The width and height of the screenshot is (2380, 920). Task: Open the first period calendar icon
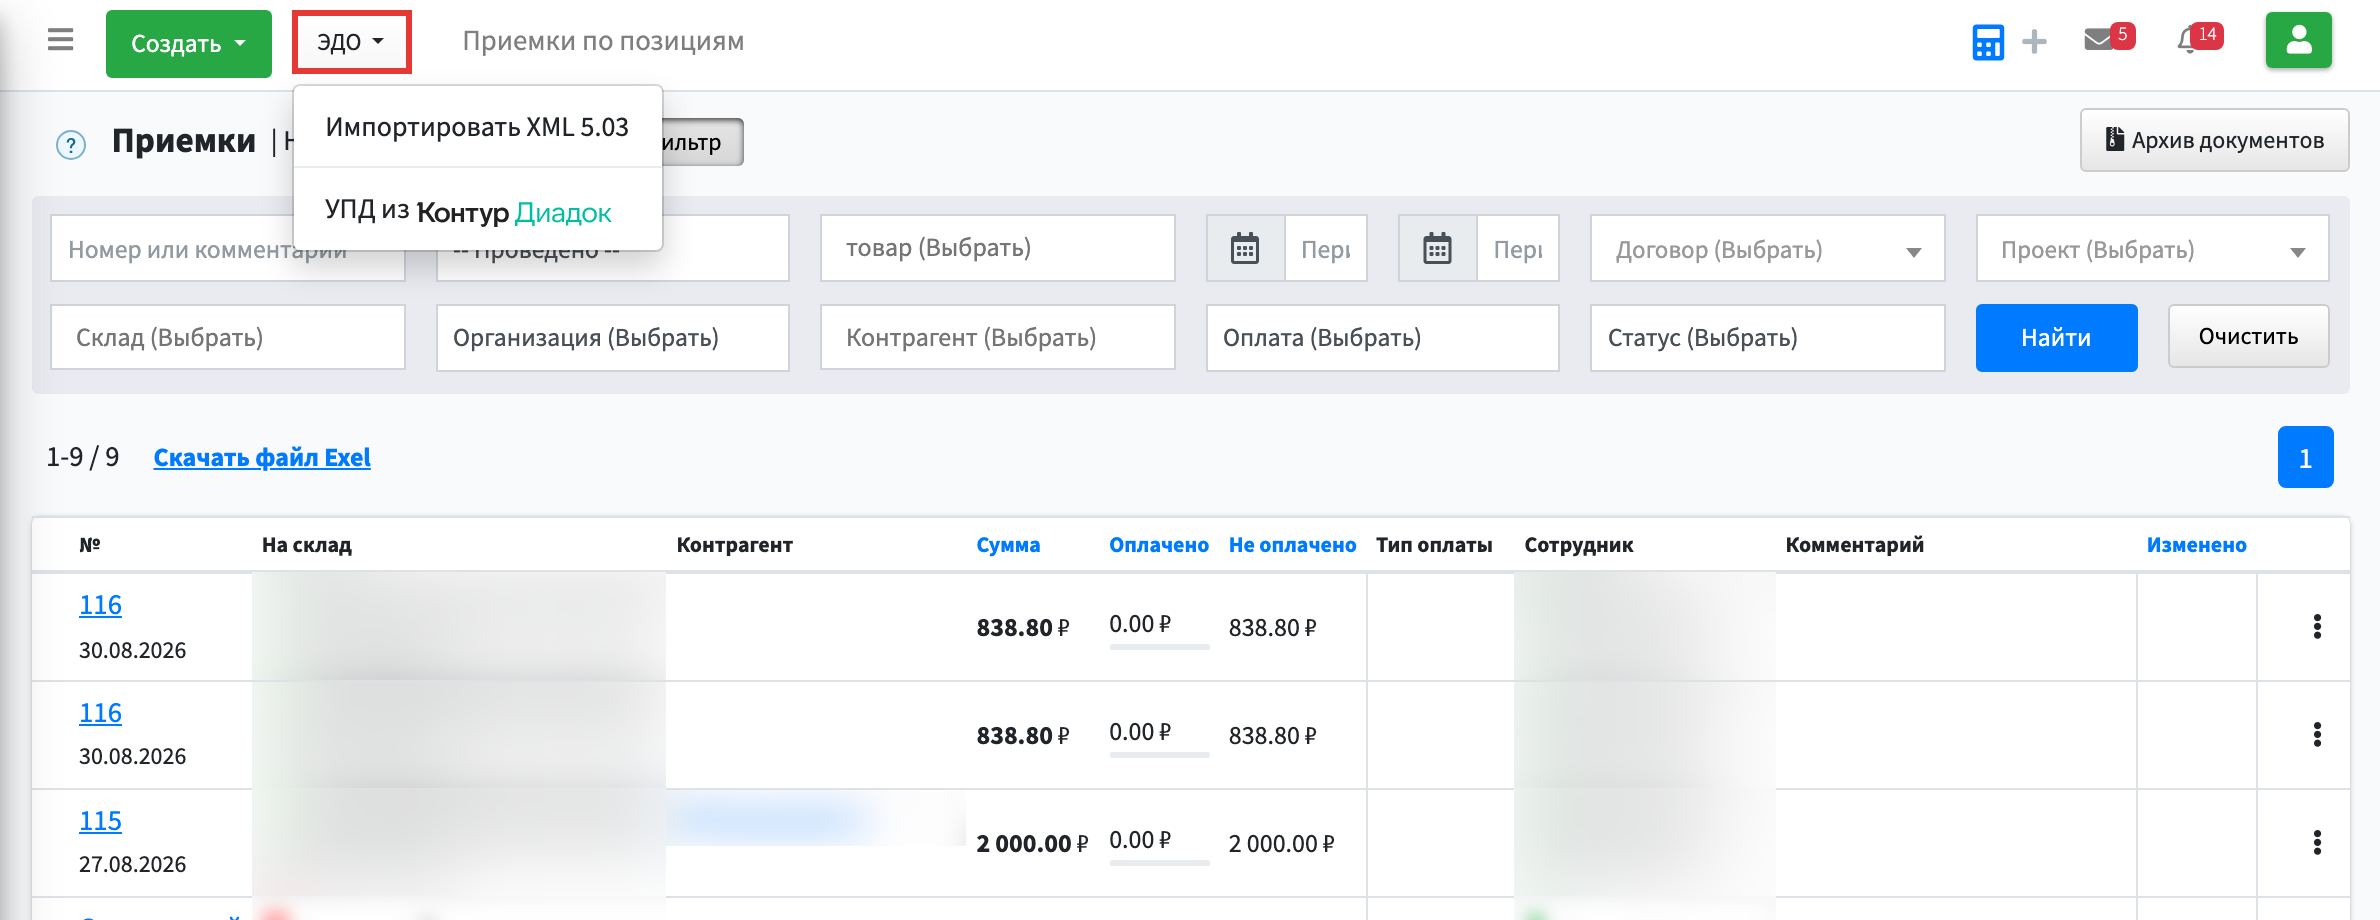(x=1245, y=248)
